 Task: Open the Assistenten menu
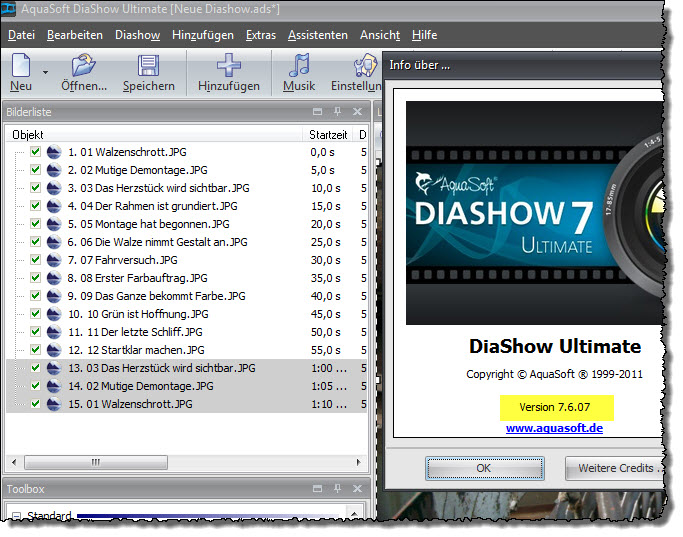[x=317, y=35]
